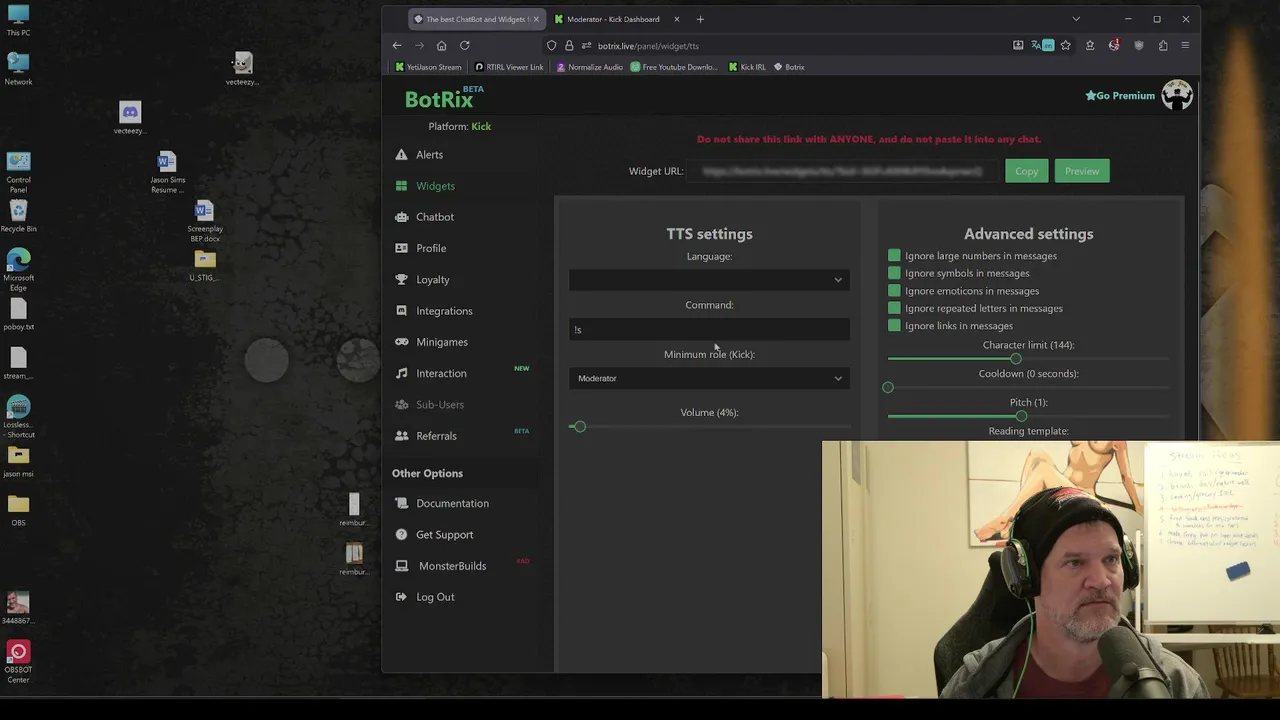Select the best ChatBot and Widgets tab

tap(476, 19)
